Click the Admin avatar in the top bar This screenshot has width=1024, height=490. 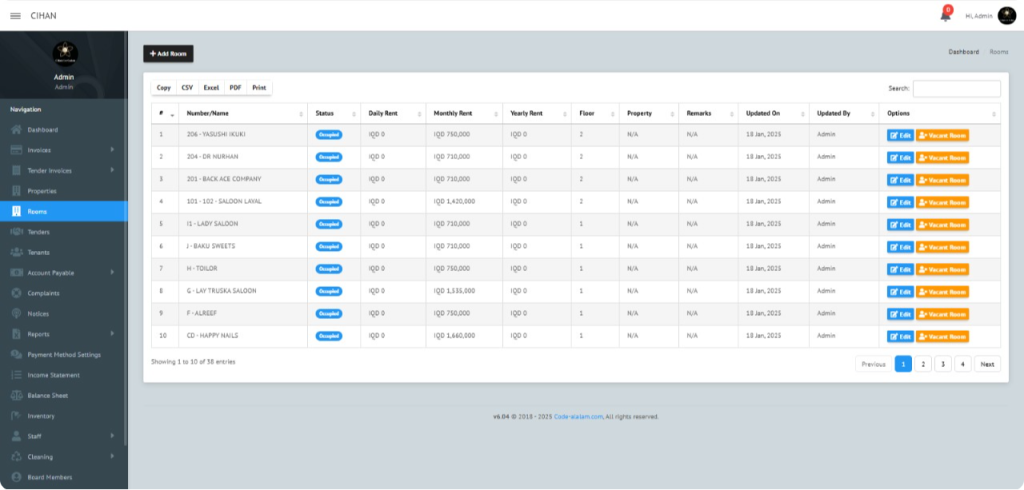pyautogui.click(x=1006, y=15)
